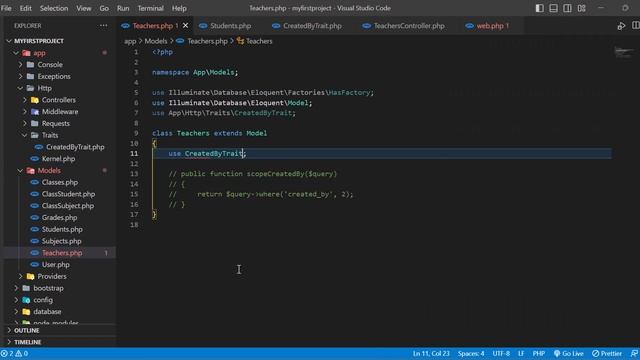Open Grades.php in the explorer

coord(59,218)
